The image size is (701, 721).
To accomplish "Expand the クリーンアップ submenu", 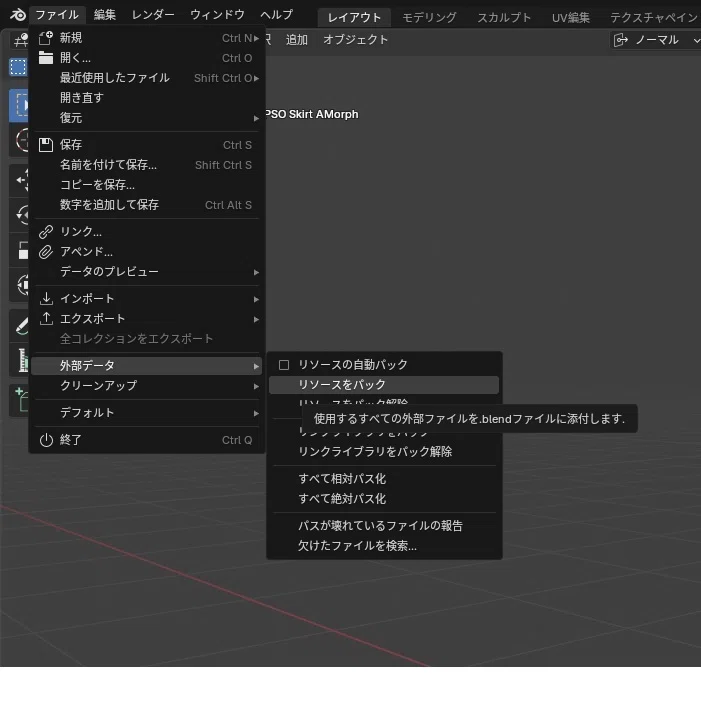I will [x=147, y=386].
